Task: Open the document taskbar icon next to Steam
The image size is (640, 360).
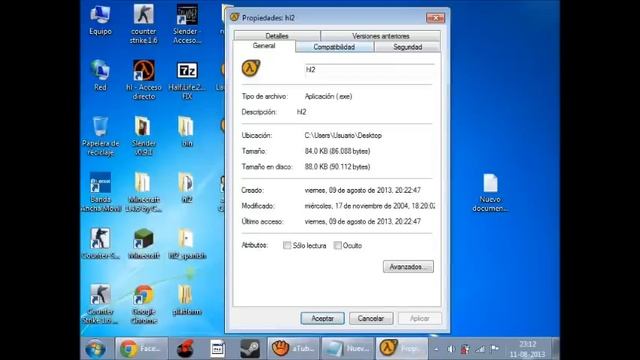Action: 217,349
